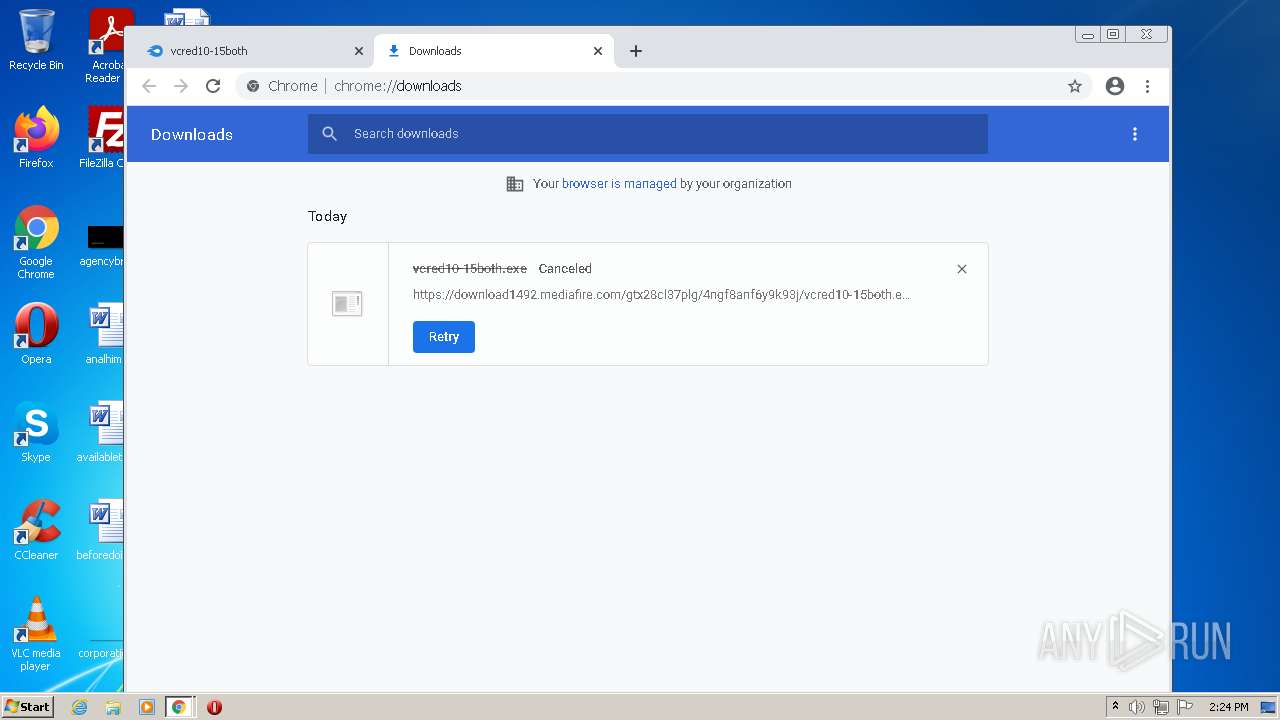The image size is (1280, 720).
Task: Open Internet Explorer from the taskbar
Action: tap(80, 707)
